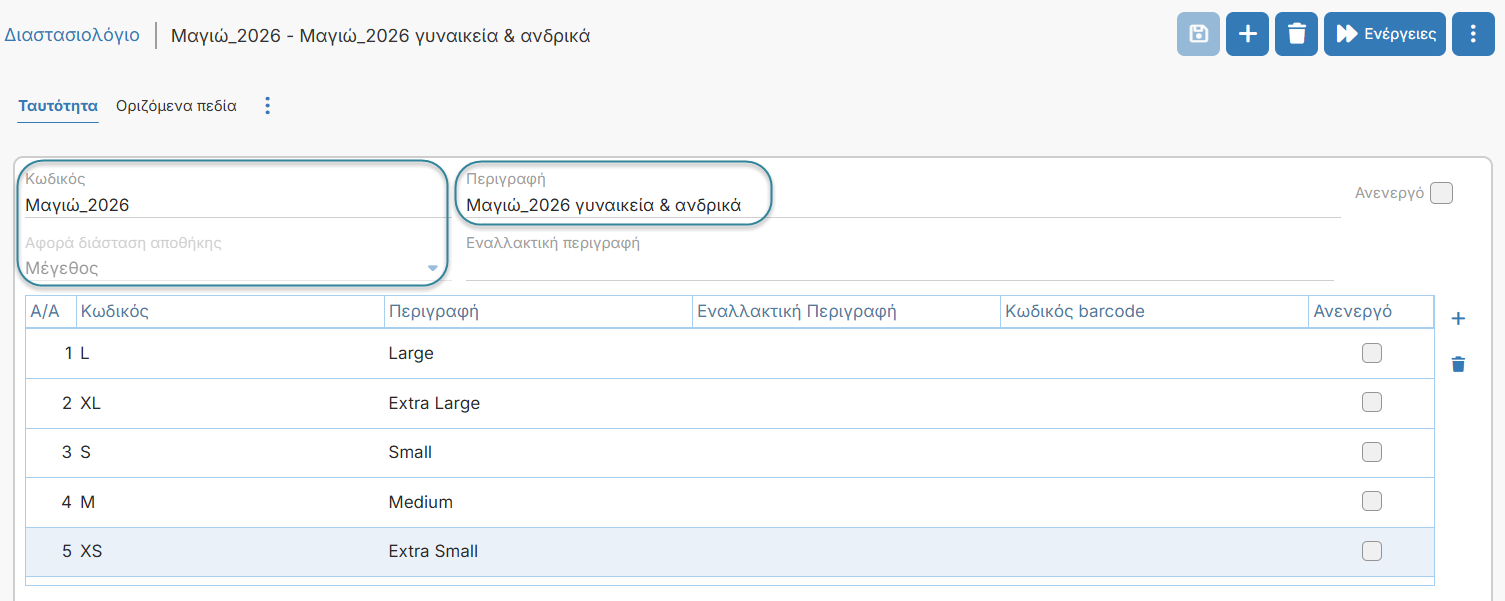Switch to the Ταυτότητα tab
This screenshot has width=1505, height=601.
pos(58,106)
